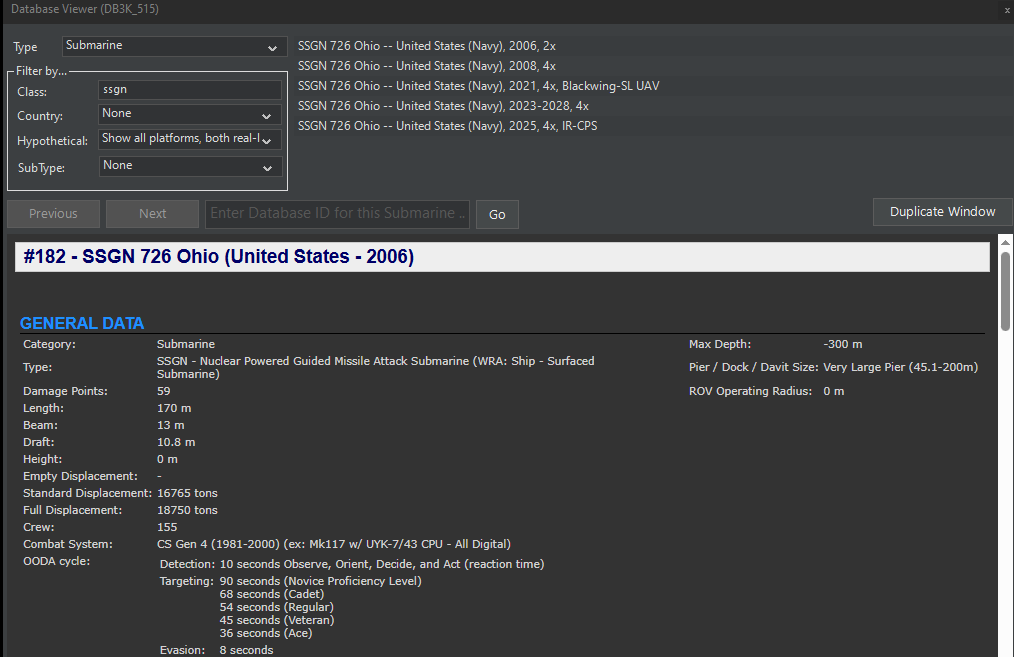Click the Max Depth value -300 m

coord(843,344)
